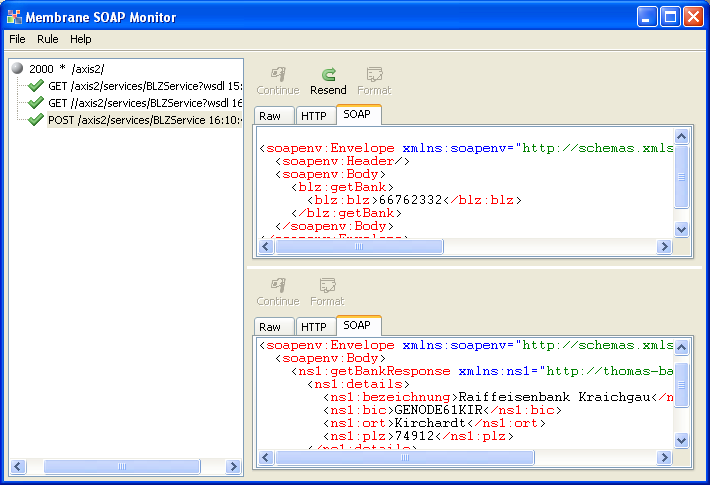Select first GET /axis2/services/BLZService?wsdl exchange
710x485 pixels.
(x=145, y=86)
